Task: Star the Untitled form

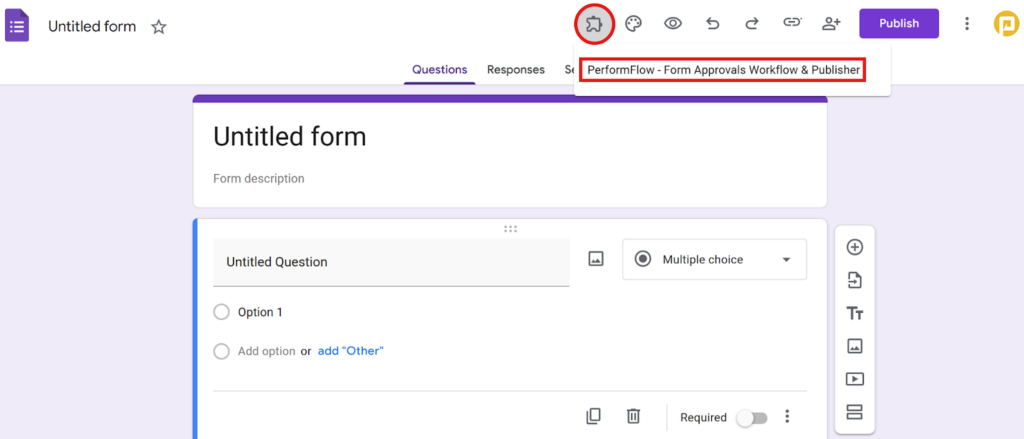Action: [159, 27]
